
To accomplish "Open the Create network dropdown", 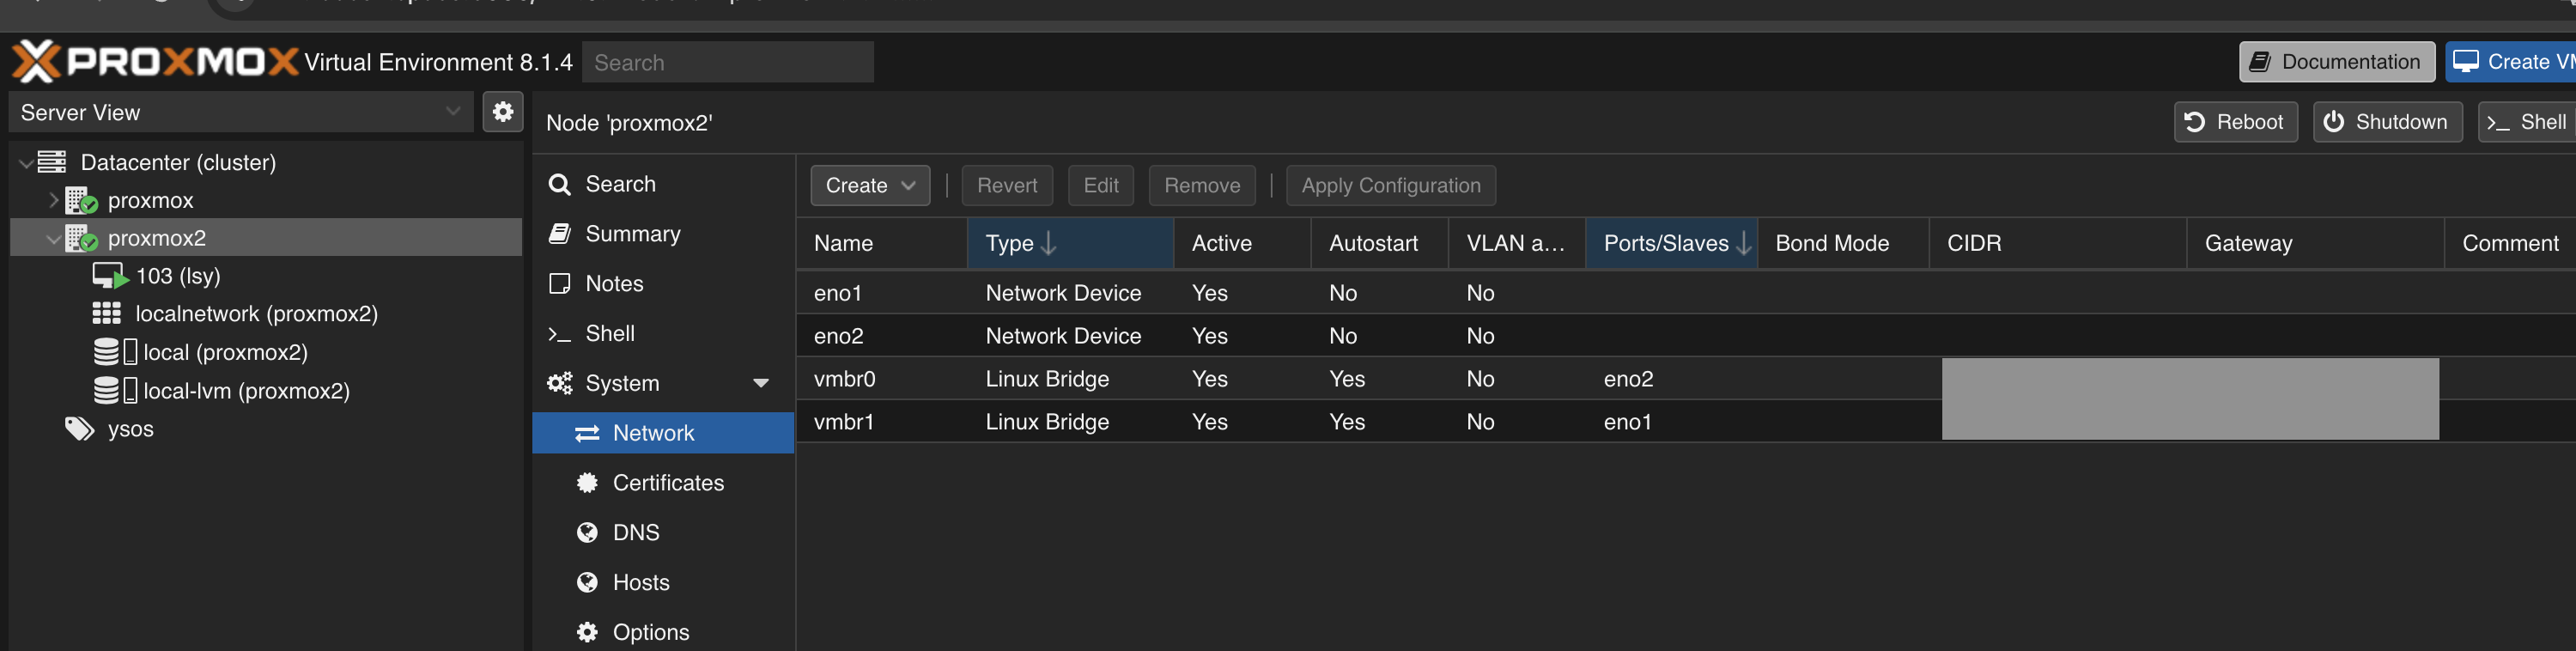I will pyautogui.click(x=870, y=185).
